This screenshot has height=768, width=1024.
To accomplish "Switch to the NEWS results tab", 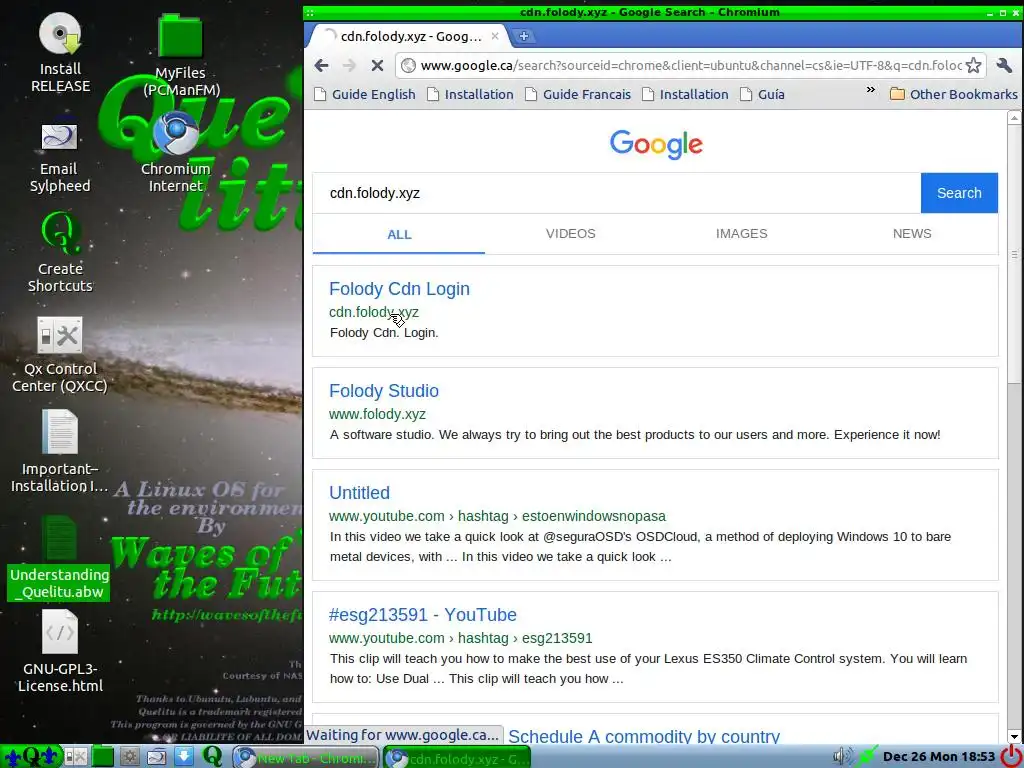I will (912, 234).
